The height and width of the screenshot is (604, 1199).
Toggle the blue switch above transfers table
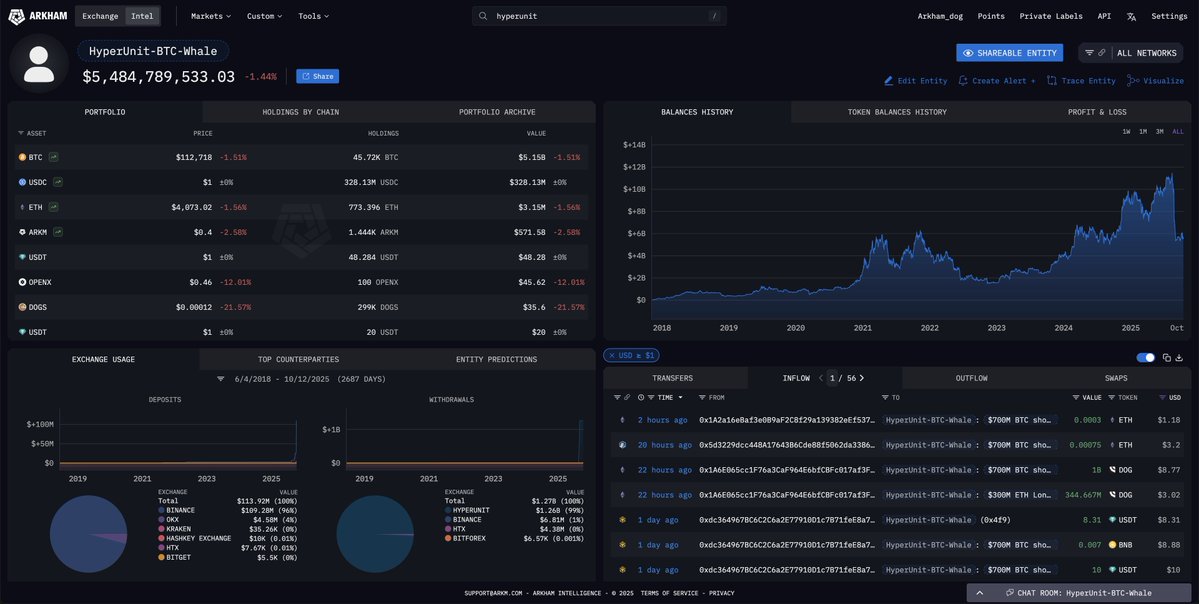pos(1146,357)
